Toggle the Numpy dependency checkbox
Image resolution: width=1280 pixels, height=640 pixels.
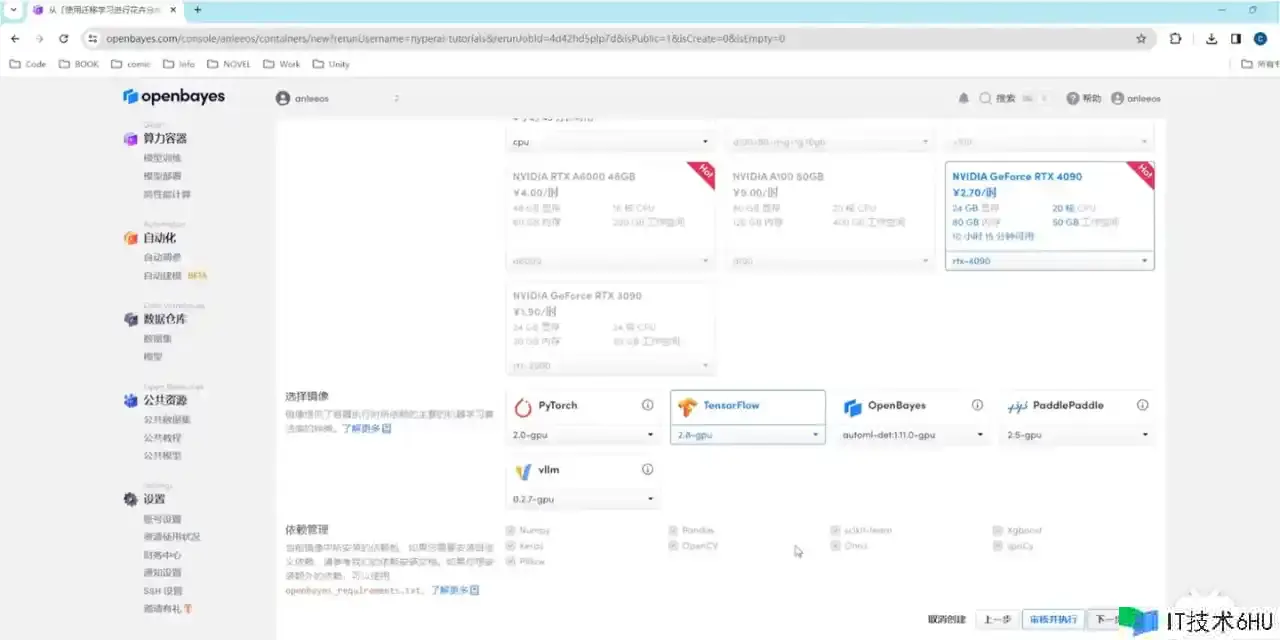pos(511,530)
